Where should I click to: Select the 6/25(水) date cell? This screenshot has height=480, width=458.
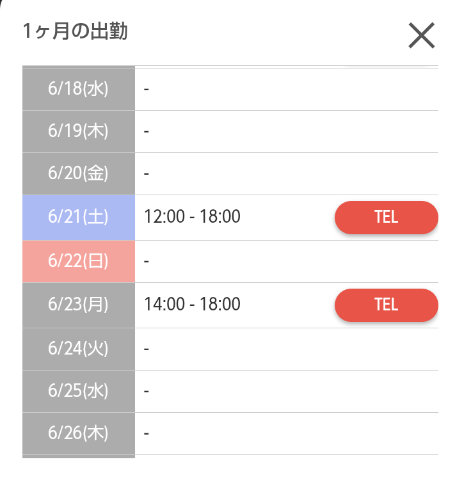click(79, 391)
